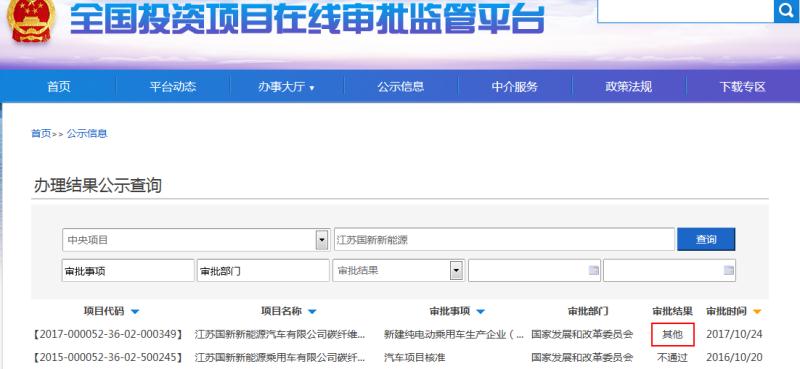Click project code 2017-000052-36-02-000349
Screen dimensions: 800x369
pos(108,335)
